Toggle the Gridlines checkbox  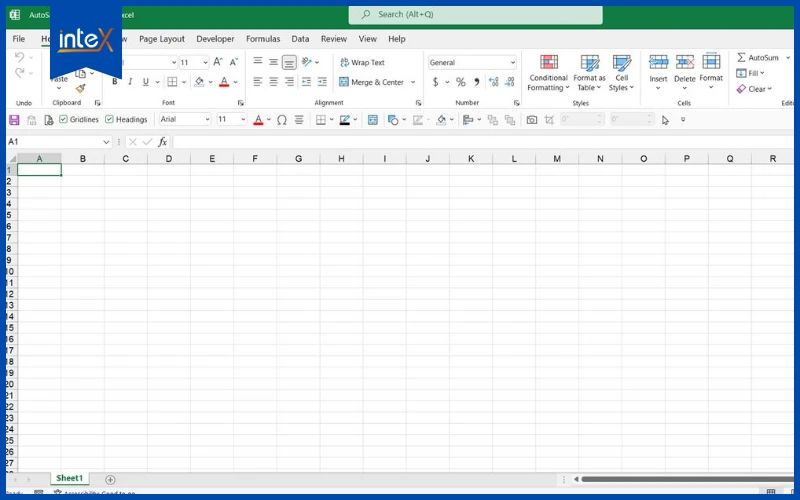(x=63, y=119)
